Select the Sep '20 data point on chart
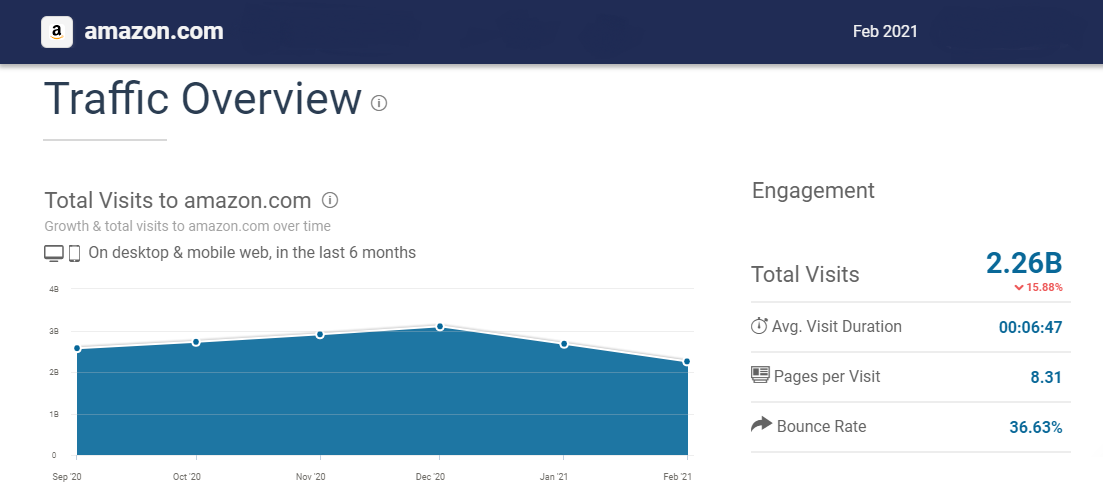Screen dimensions: 1103x497 (77, 348)
